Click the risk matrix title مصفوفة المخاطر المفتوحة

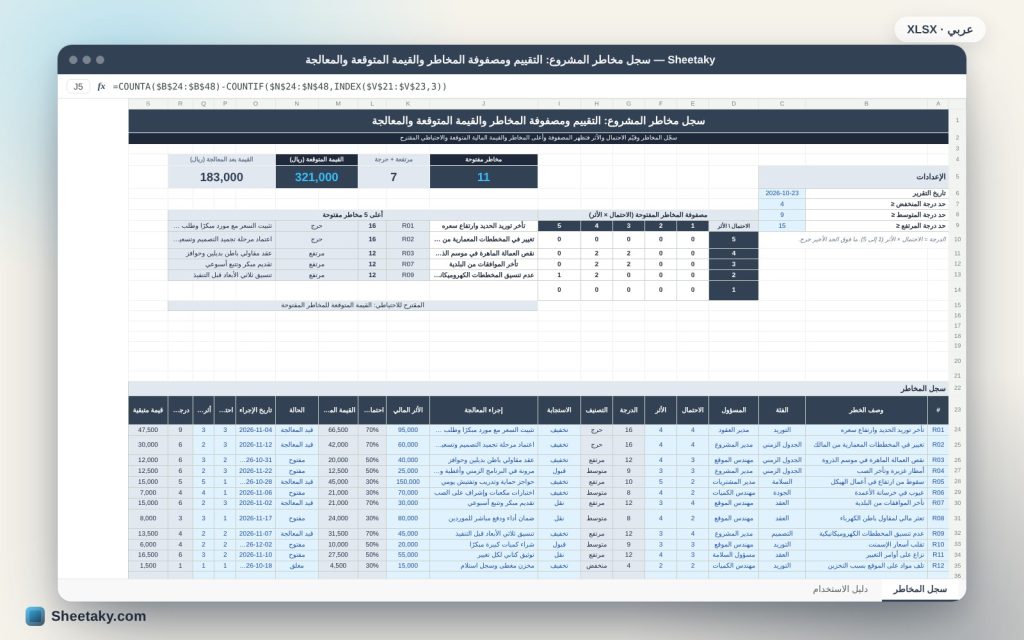[x=648, y=215]
